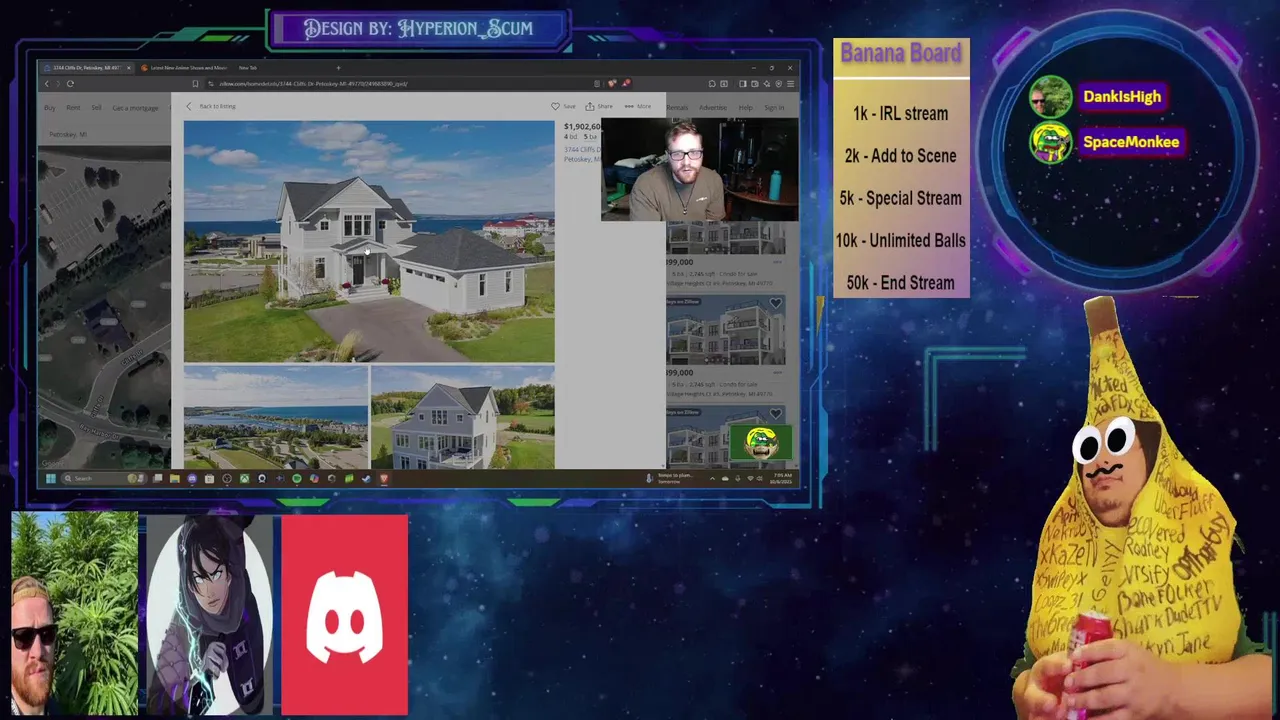Click the Windows taskbar Search box
The image size is (1280, 720).
tap(104, 478)
